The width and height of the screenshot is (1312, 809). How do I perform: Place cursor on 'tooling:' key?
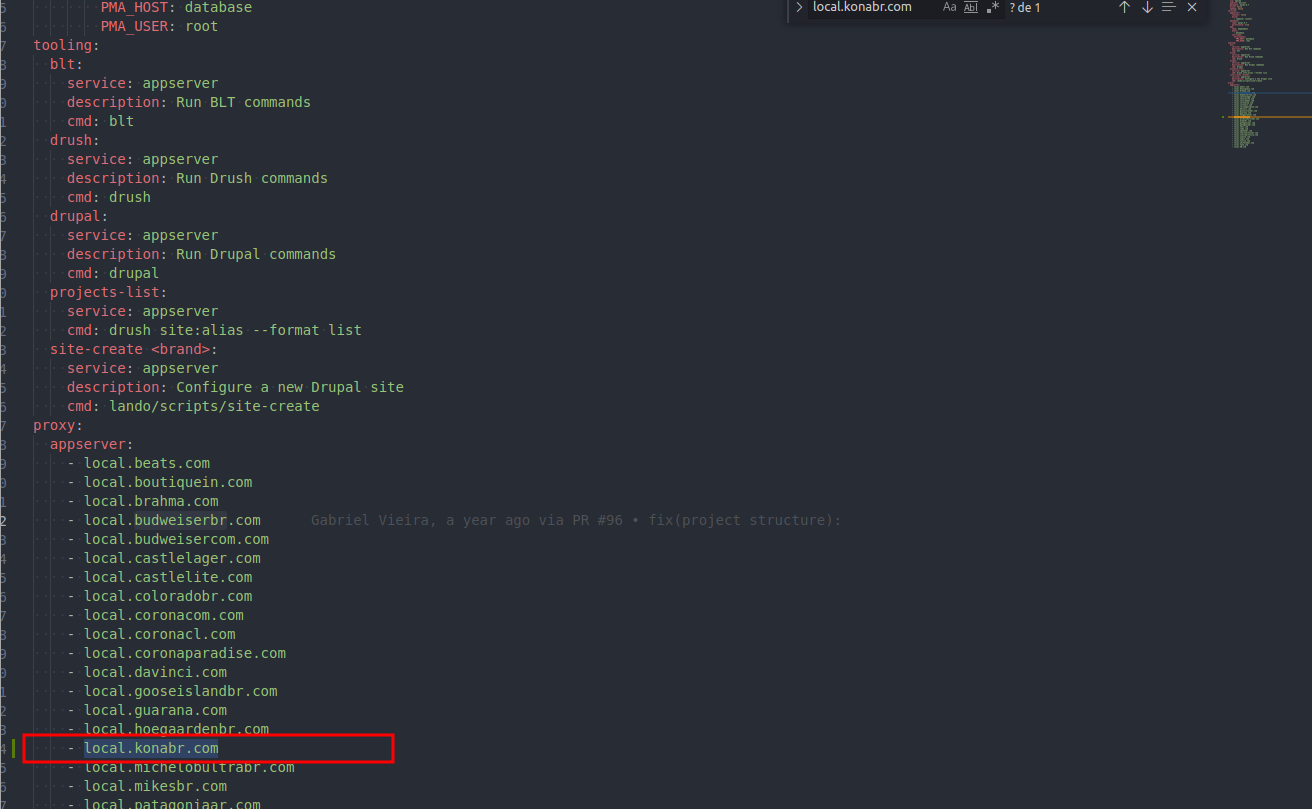tap(67, 45)
